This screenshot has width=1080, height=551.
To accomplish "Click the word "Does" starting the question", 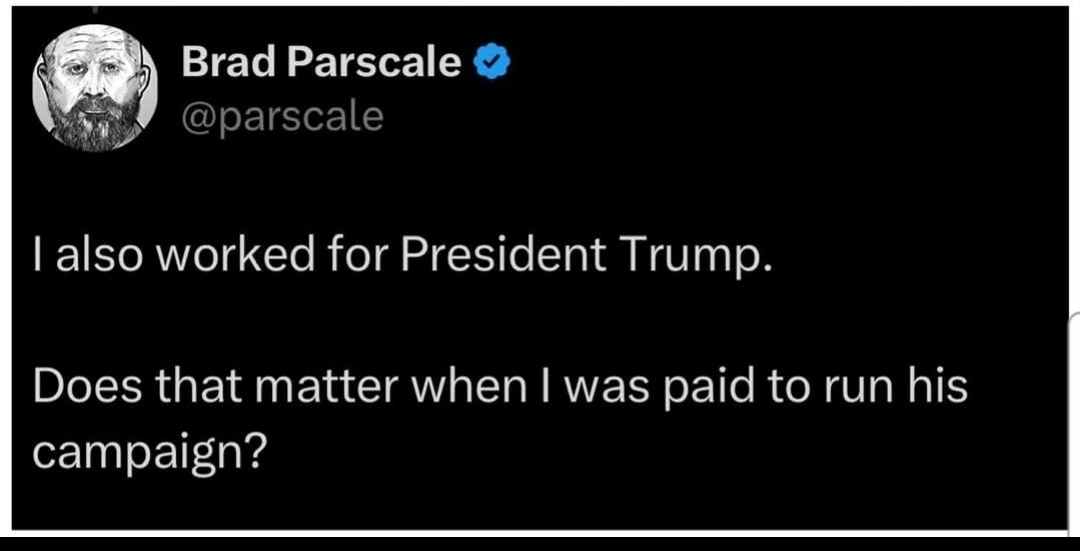I will coord(80,386).
